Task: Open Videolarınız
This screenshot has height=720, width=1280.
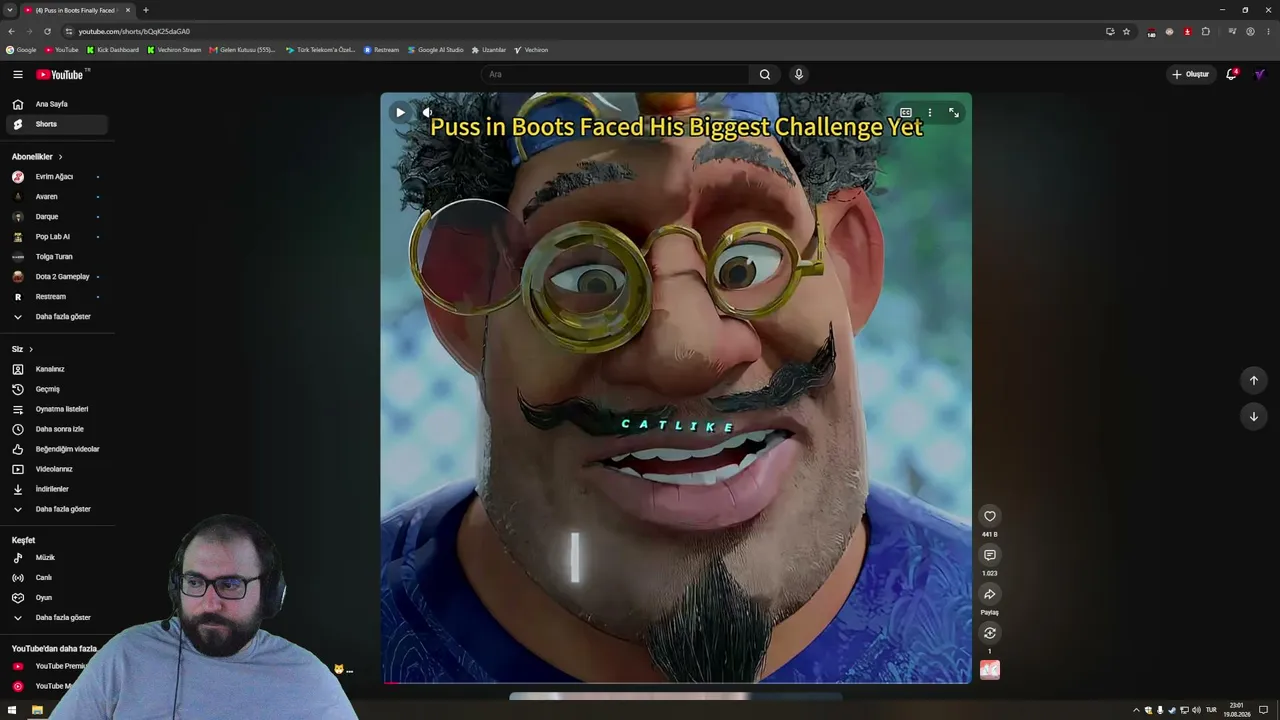Action: tap(57, 469)
